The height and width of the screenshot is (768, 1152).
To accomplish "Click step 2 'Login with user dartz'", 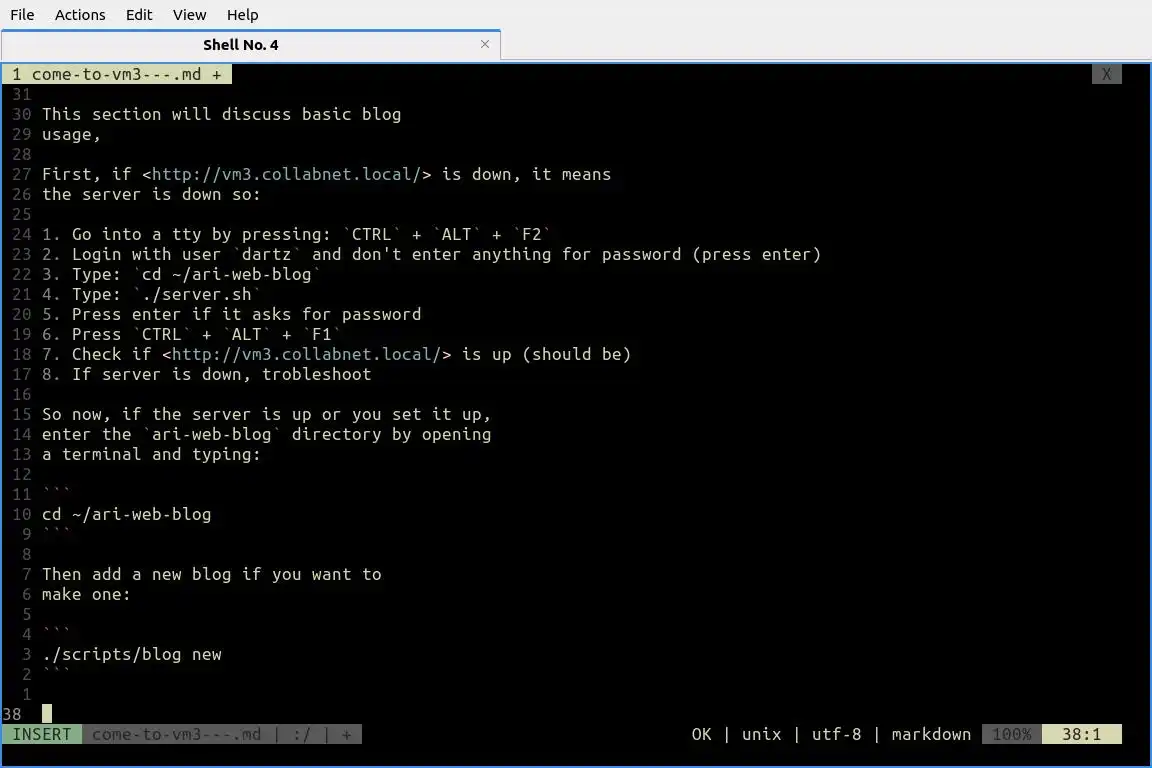I will [431, 254].
